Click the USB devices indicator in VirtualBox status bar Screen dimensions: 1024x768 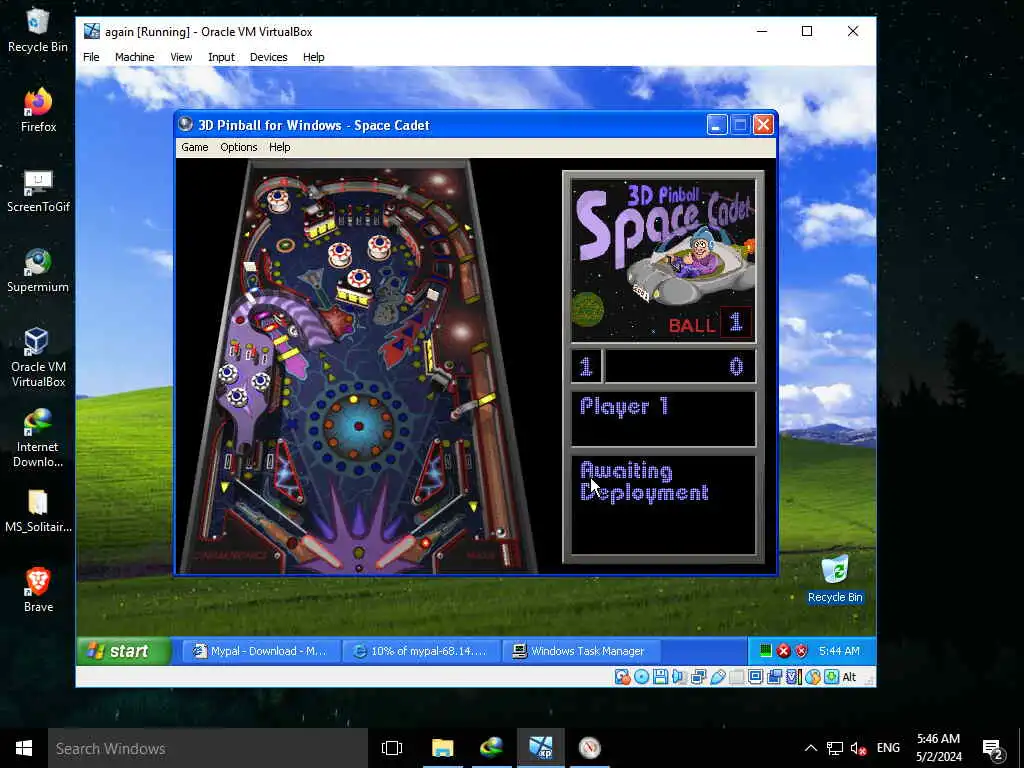pos(717,677)
